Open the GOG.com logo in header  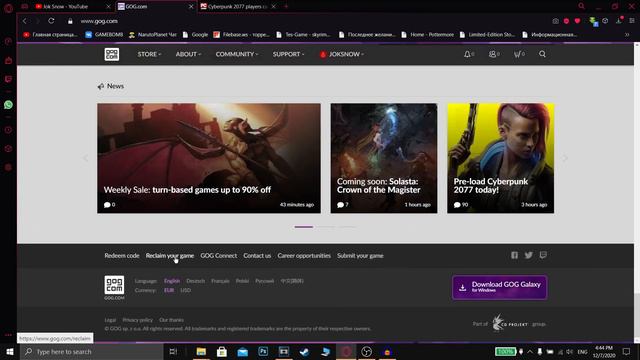[111, 54]
